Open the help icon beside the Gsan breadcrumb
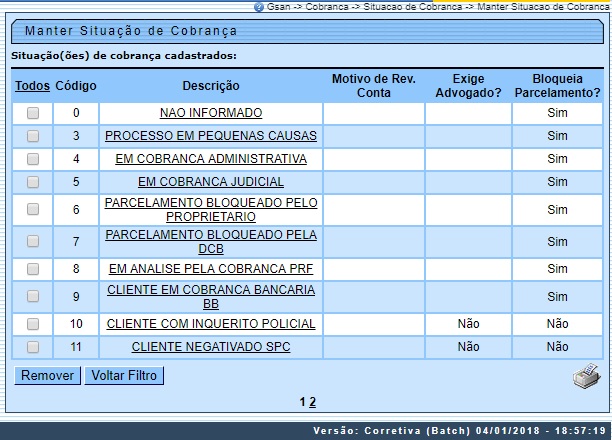Image resolution: width=612 pixels, height=440 pixels. point(259,7)
